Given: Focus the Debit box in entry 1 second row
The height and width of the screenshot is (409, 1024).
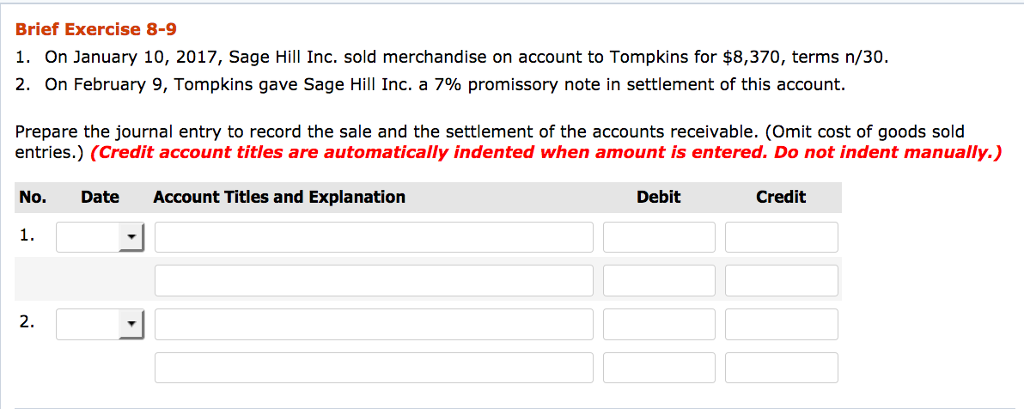Looking at the screenshot, I should (659, 280).
